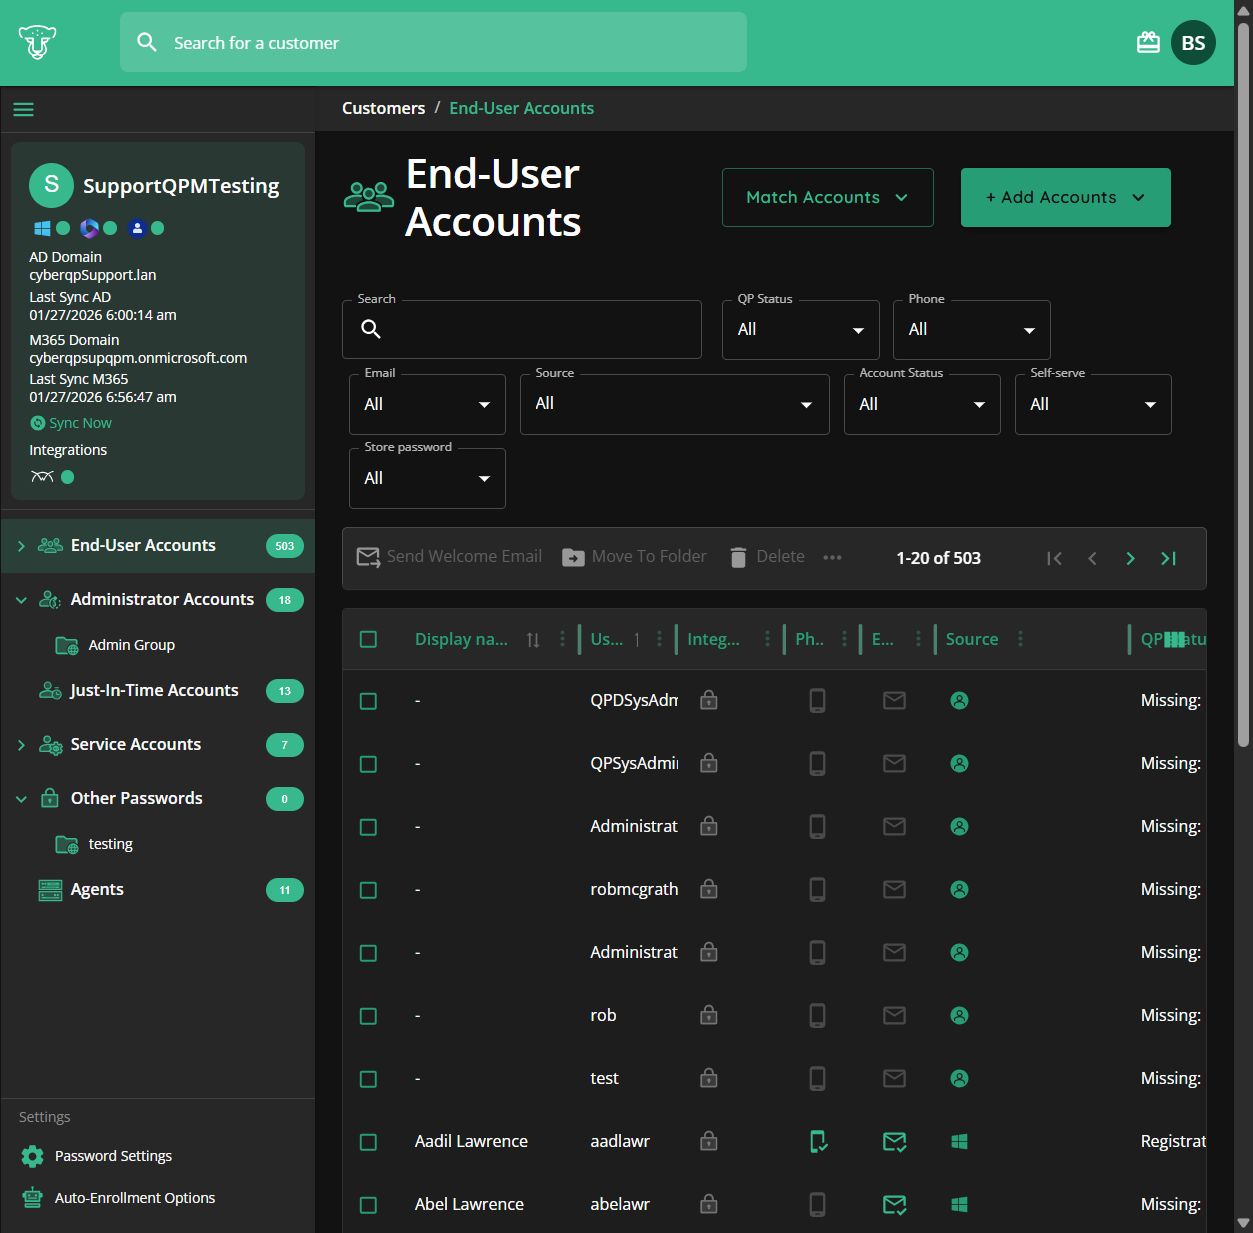Select Aadil Lawrence row checkbox
1253x1233 pixels.
tap(368, 1142)
